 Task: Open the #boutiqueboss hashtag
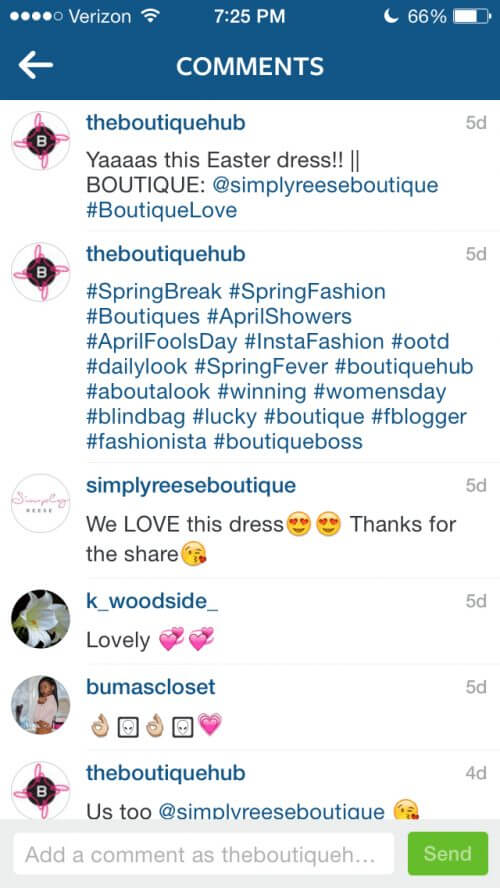point(288,441)
